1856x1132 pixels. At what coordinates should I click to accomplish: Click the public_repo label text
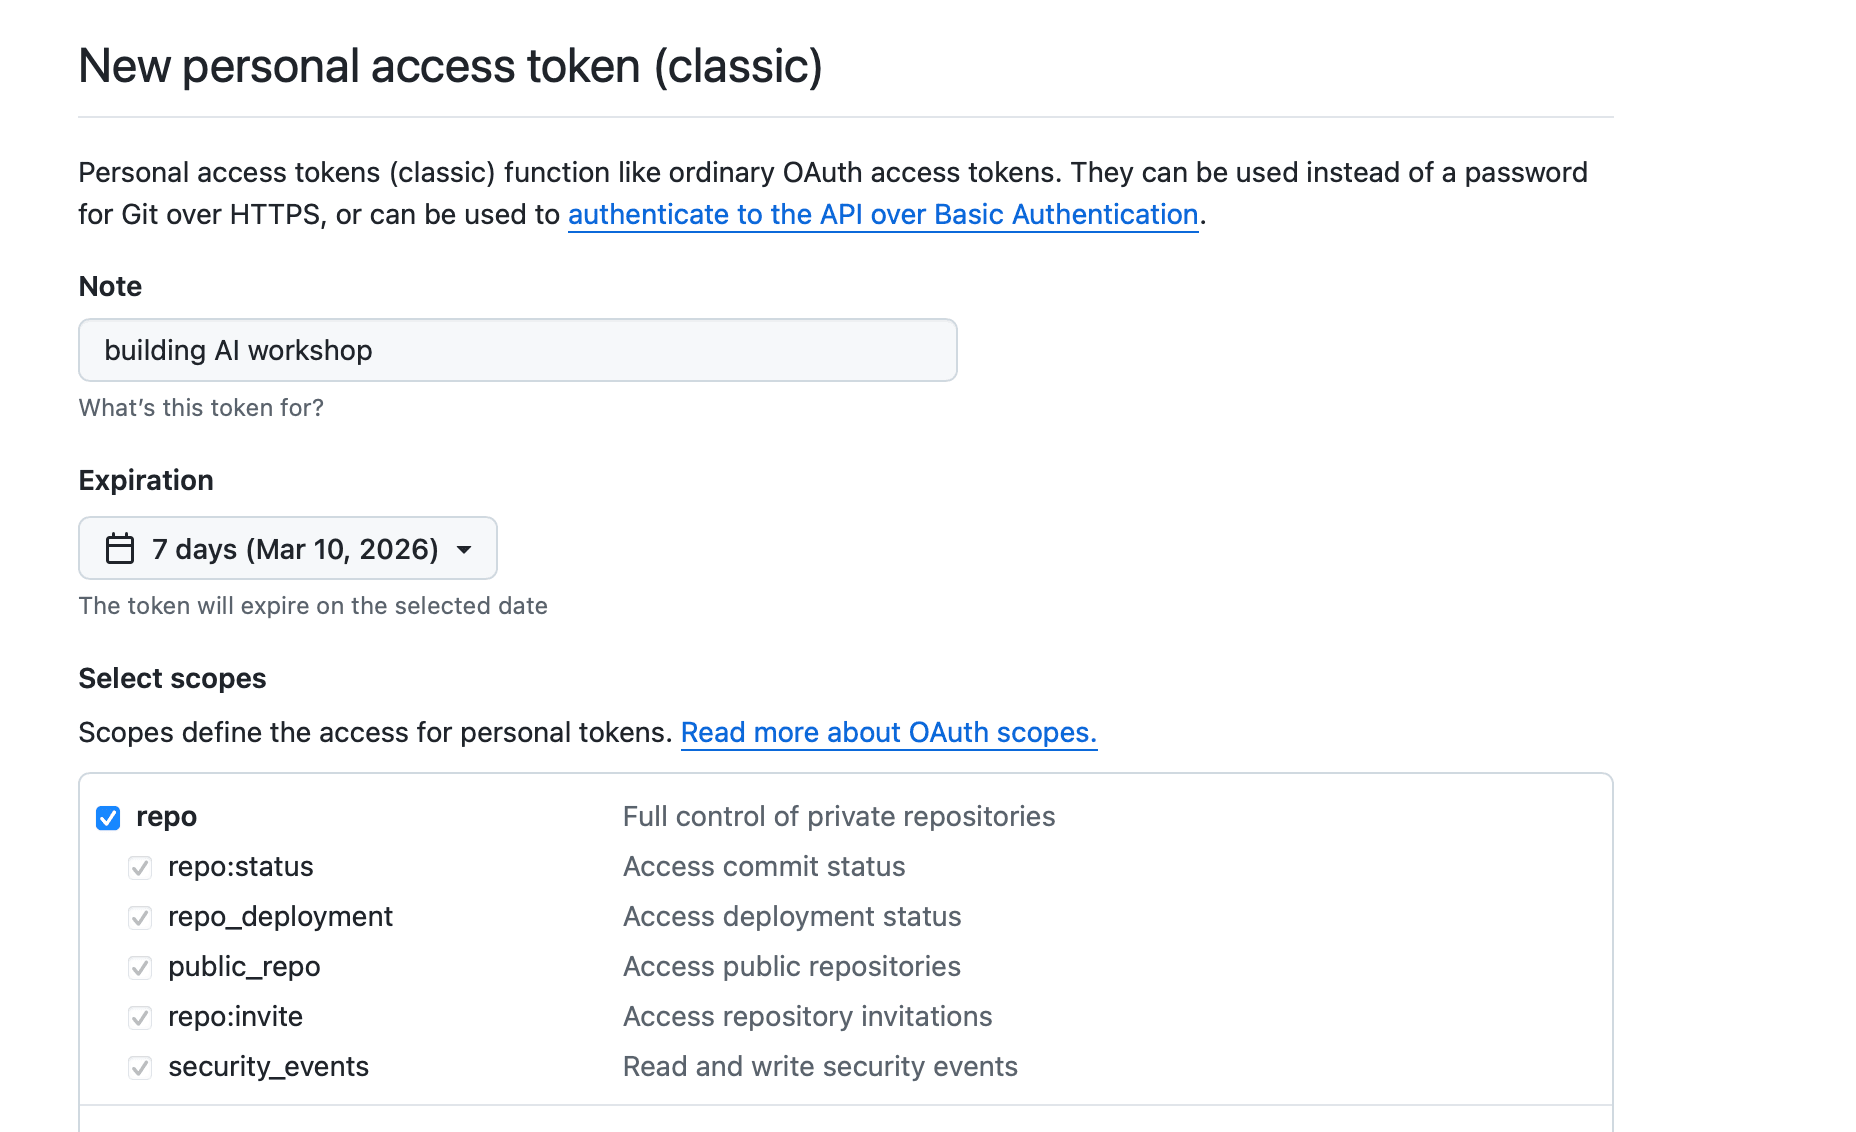coord(244,967)
